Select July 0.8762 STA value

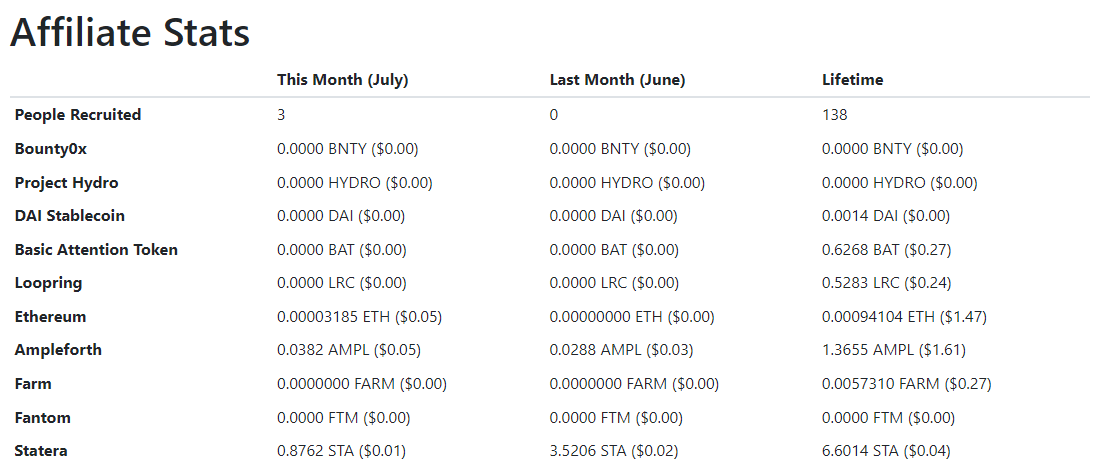tap(341, 451)
